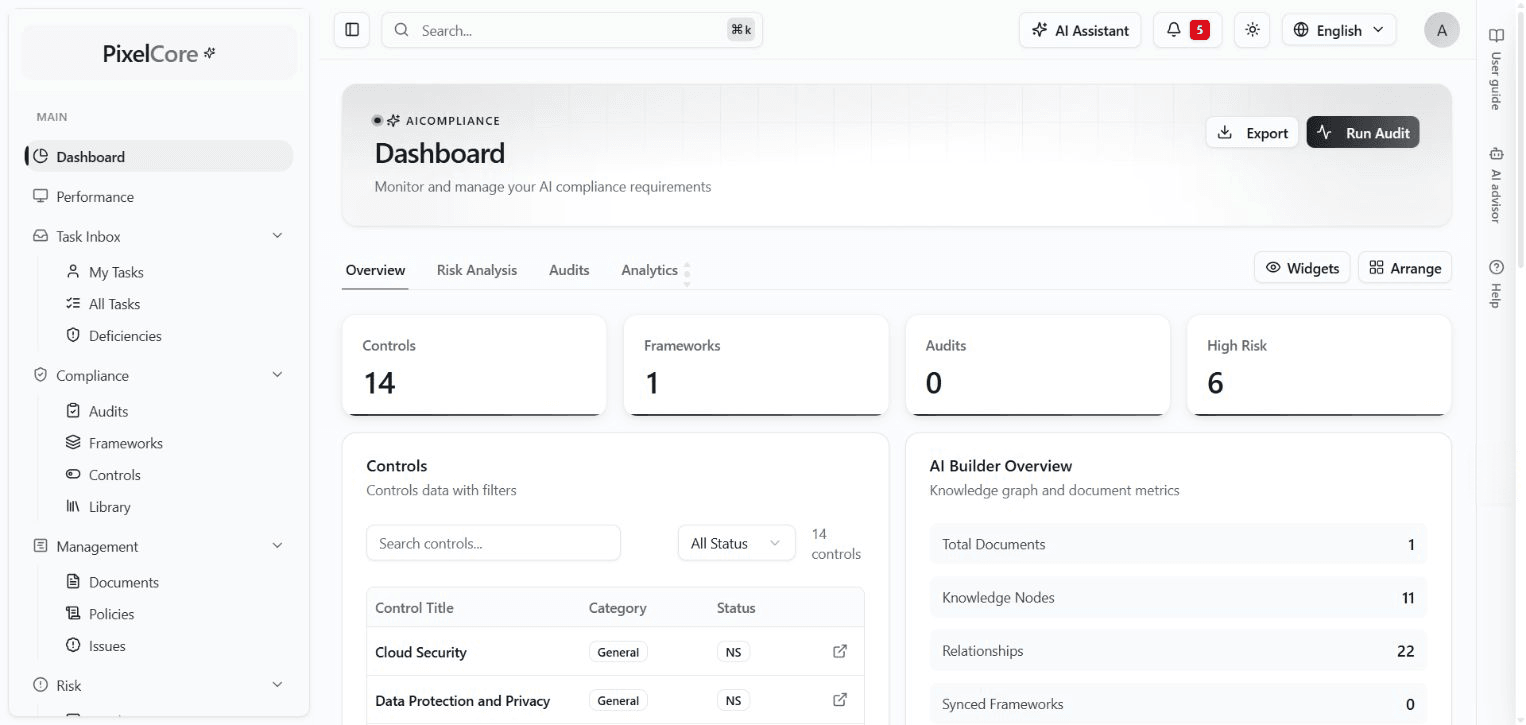This screenshot has height=725, width=1526.
Task: Open the AI Assistant
Action: coord(1080,30)
